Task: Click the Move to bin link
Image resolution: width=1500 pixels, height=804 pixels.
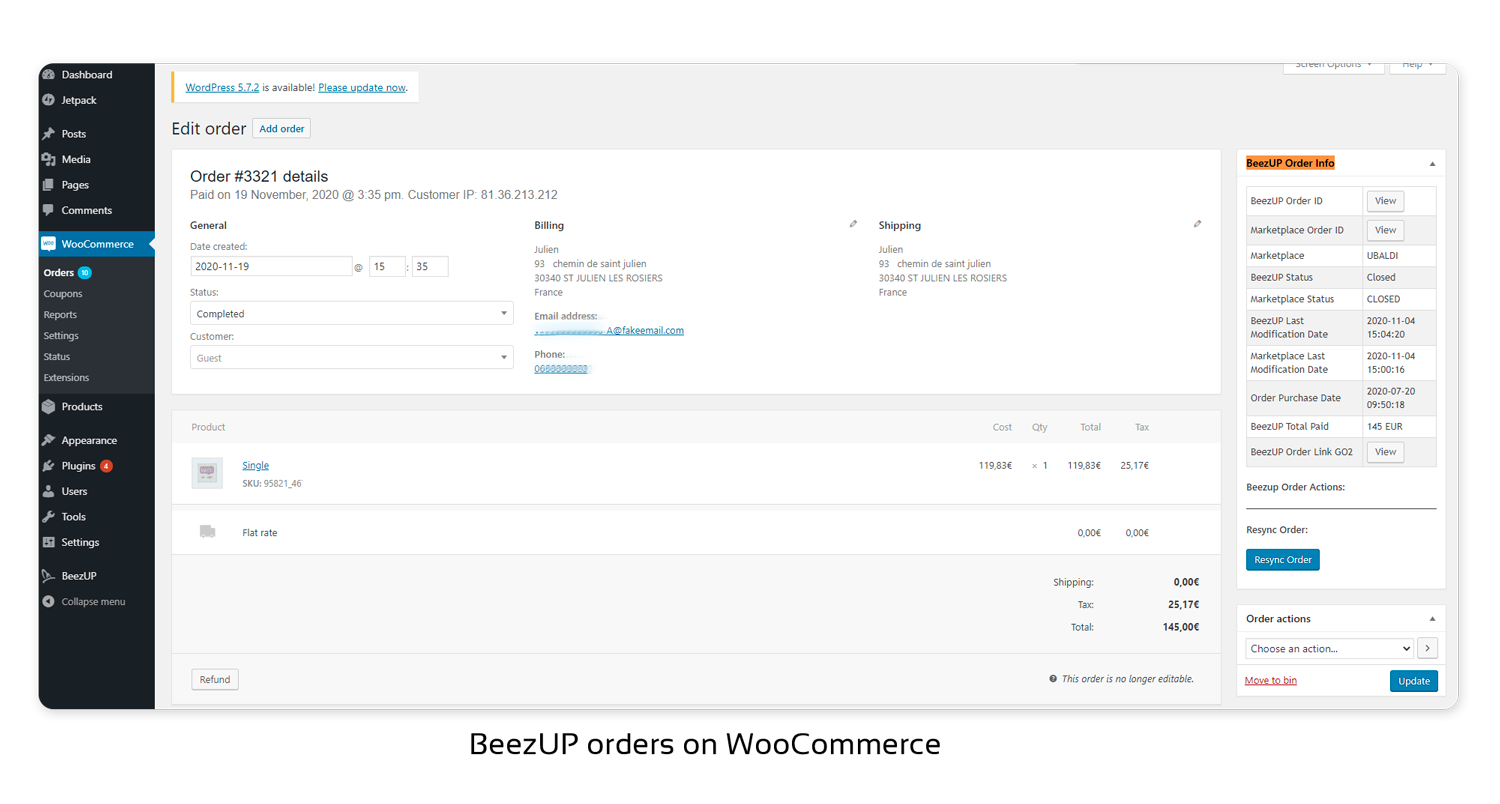Action: 1271,680
